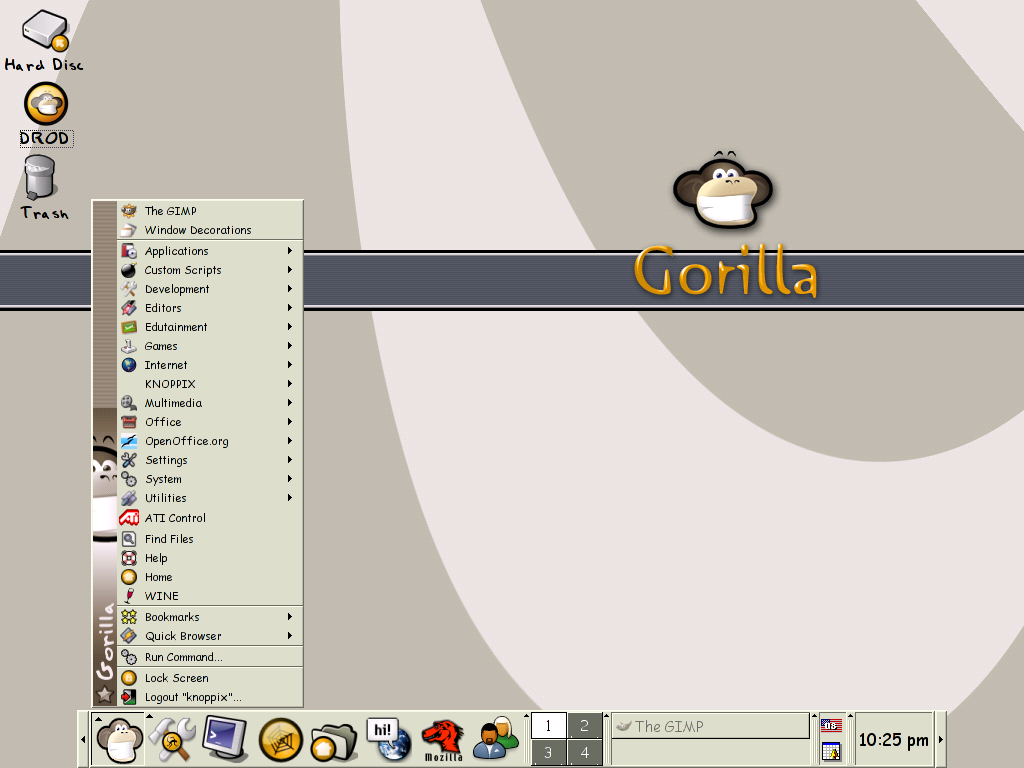Click the Gorilla start menu button in panel
Screen dimensions: 1024x768
(120, 739)
